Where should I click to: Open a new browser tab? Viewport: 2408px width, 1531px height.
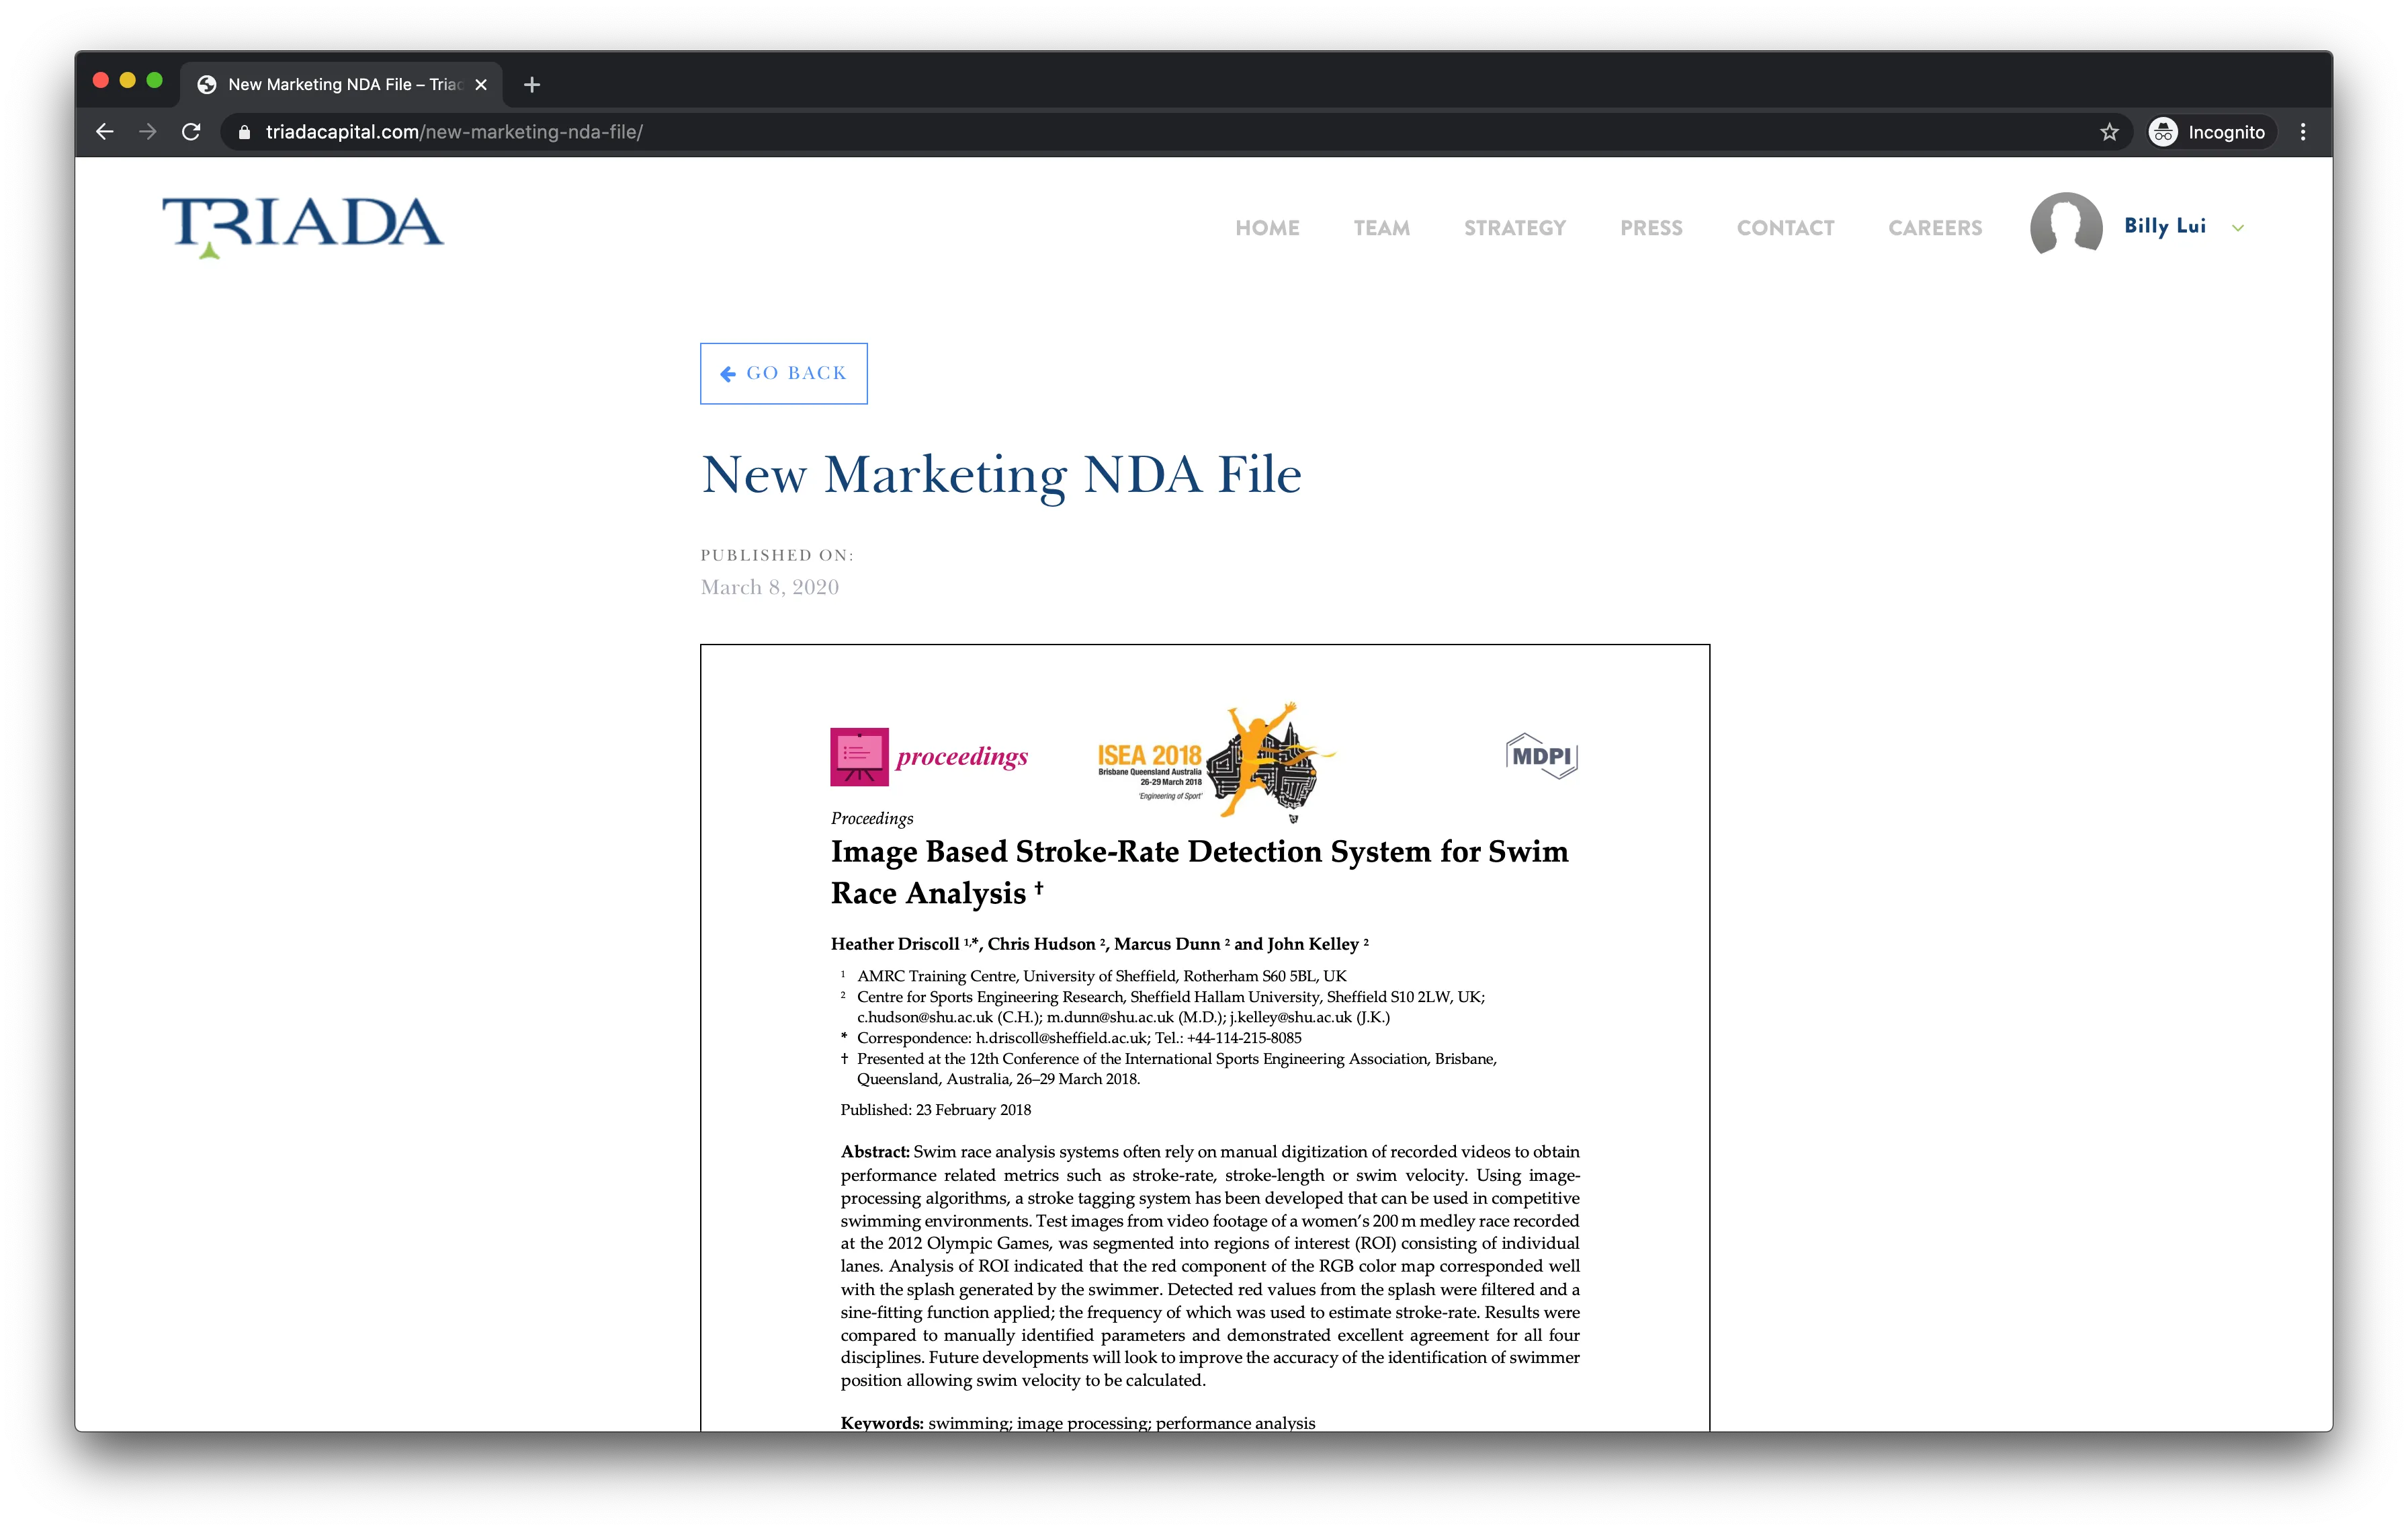pyautogui.click(x=532, y=85)
